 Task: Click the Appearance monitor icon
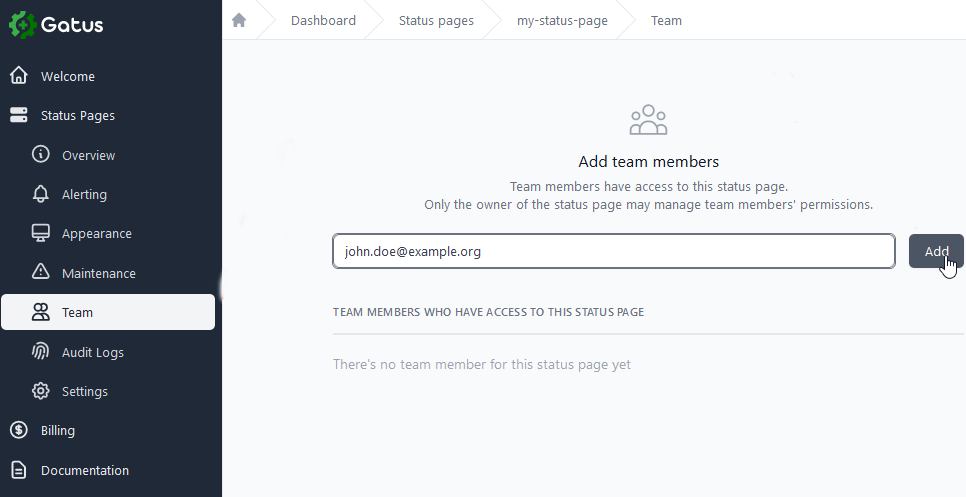[41, 233]
